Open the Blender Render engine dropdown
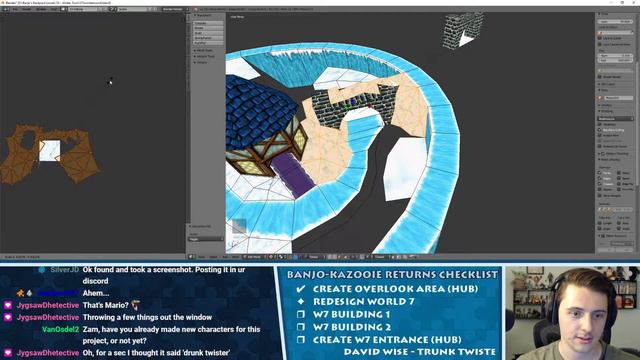 pyautogui.click(x=176, y=9)
